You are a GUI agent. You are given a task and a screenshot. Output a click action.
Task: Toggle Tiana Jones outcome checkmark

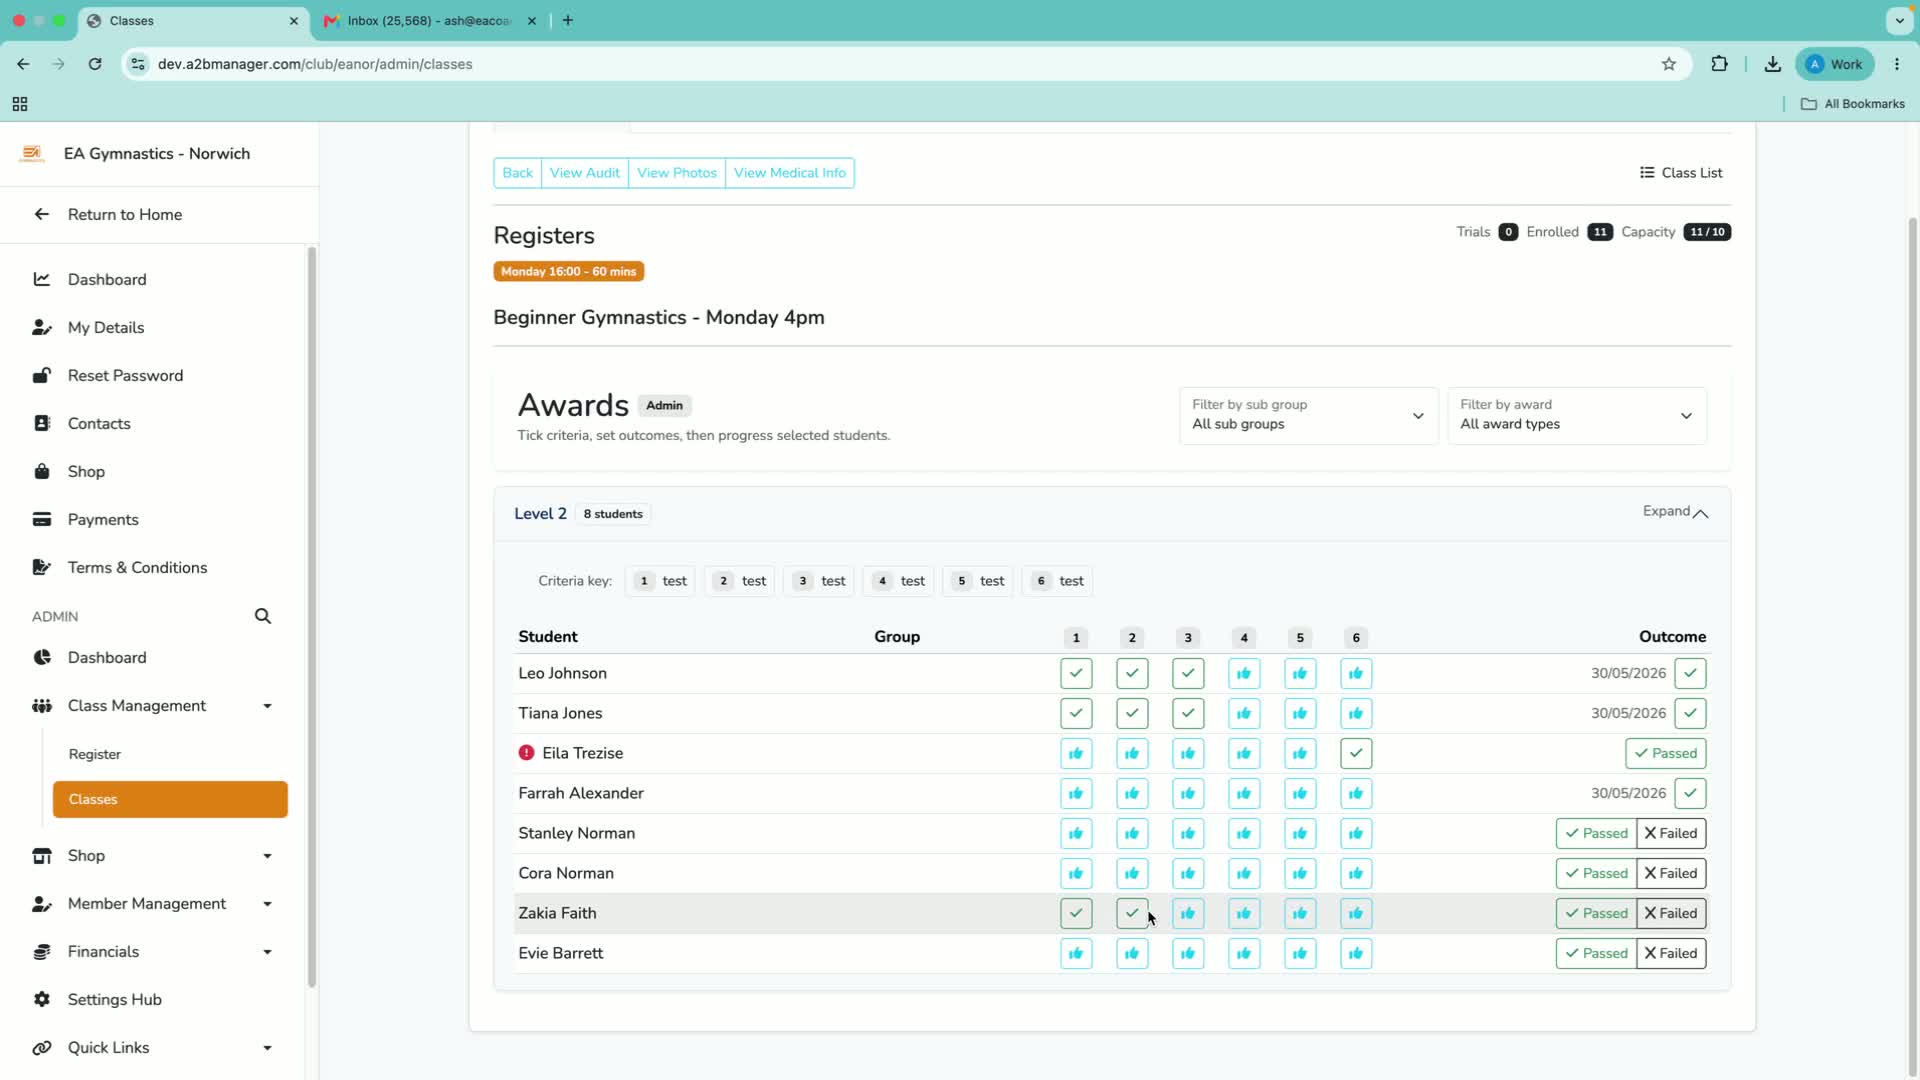tap(1690, 713)
